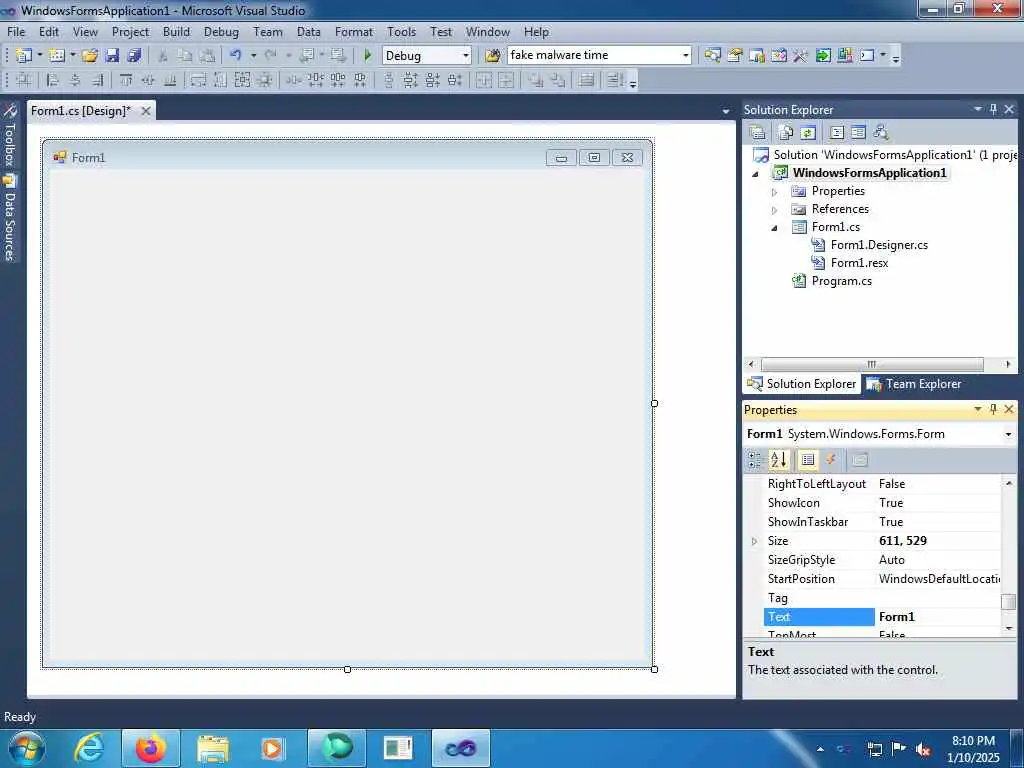Open the Tools menu
The height and width of the screenshot is (768, 1024).
[401, 31]
